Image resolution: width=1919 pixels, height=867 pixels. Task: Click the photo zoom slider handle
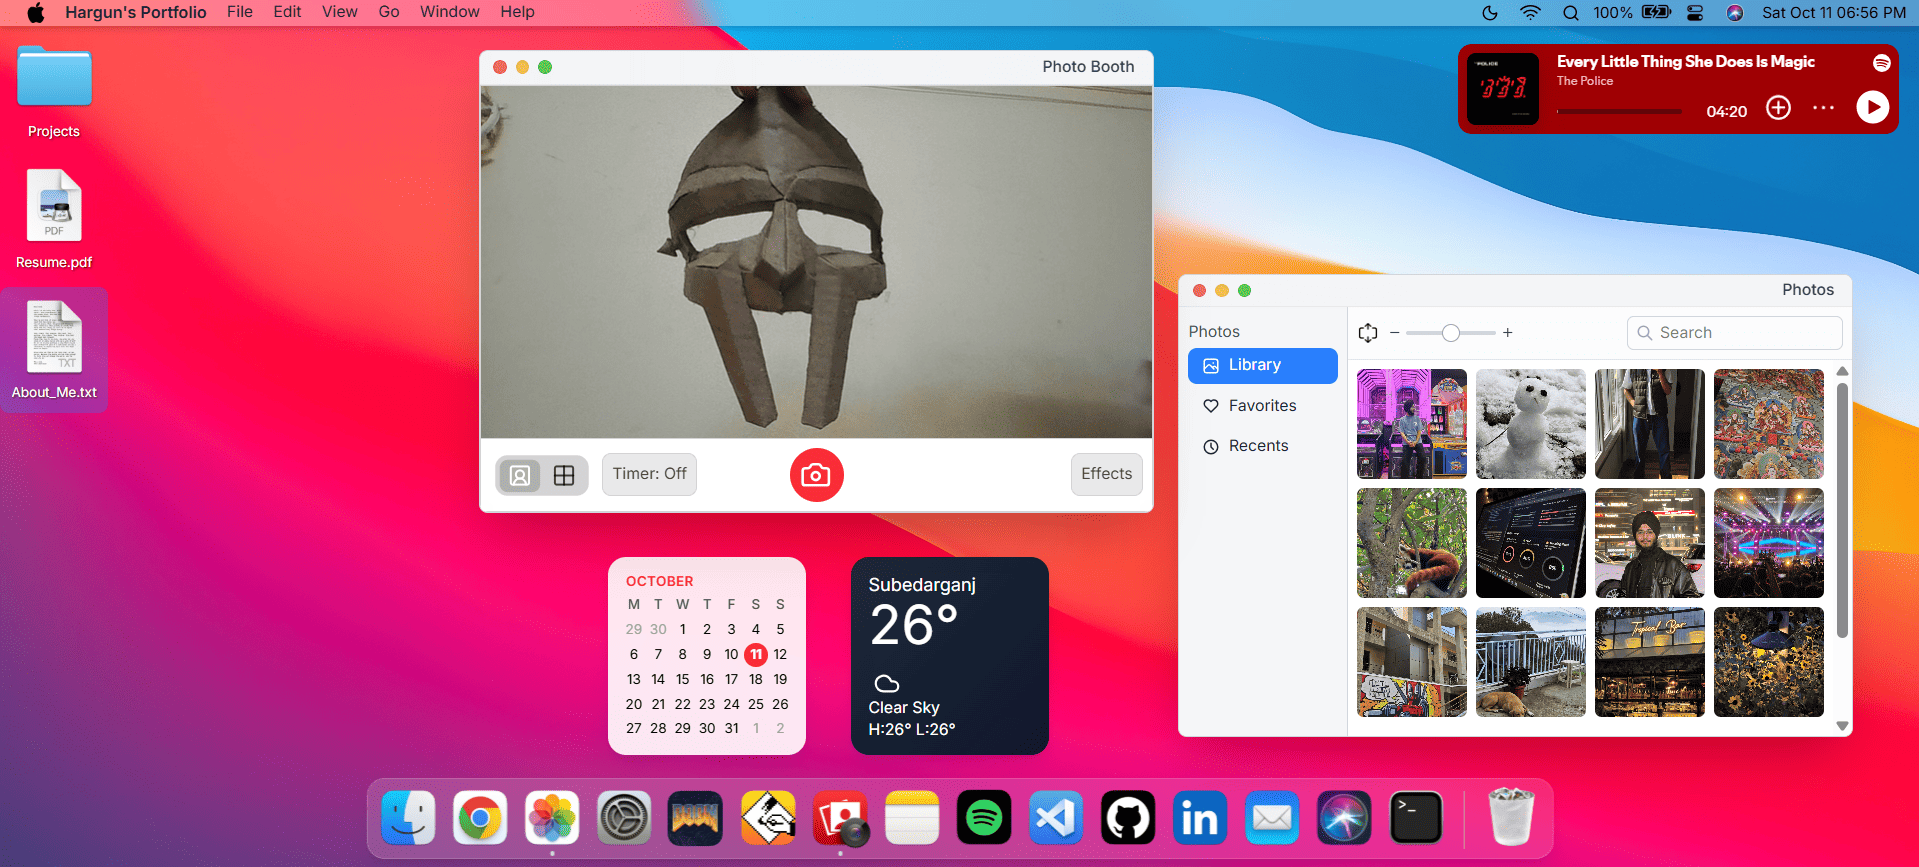[x=1450, y=333]
